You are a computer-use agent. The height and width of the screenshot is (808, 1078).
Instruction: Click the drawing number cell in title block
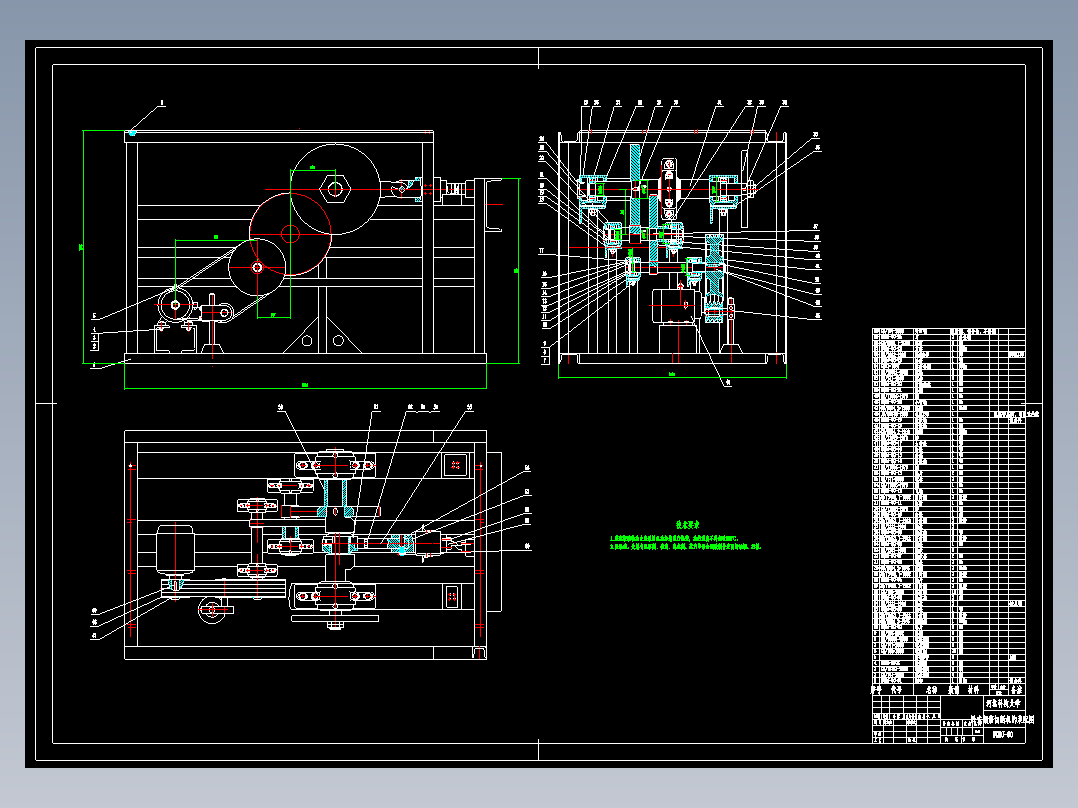coord(1004,735)
